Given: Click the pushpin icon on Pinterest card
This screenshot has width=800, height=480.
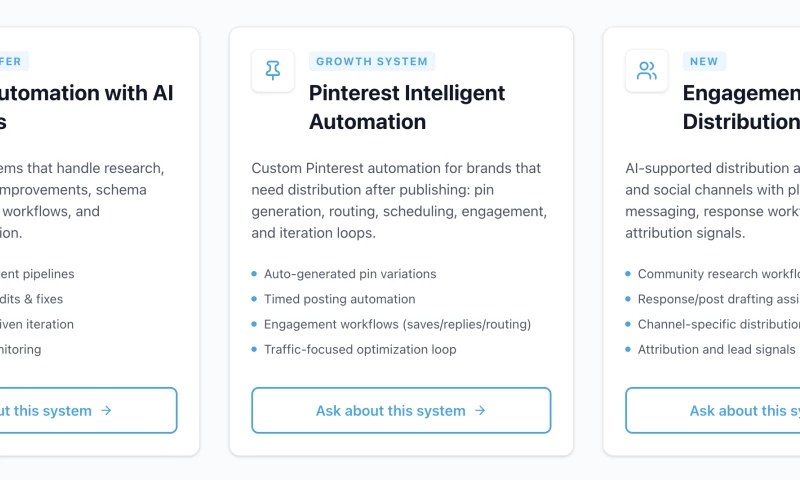Looking at the screenshot, I should [x=273, y=70].
